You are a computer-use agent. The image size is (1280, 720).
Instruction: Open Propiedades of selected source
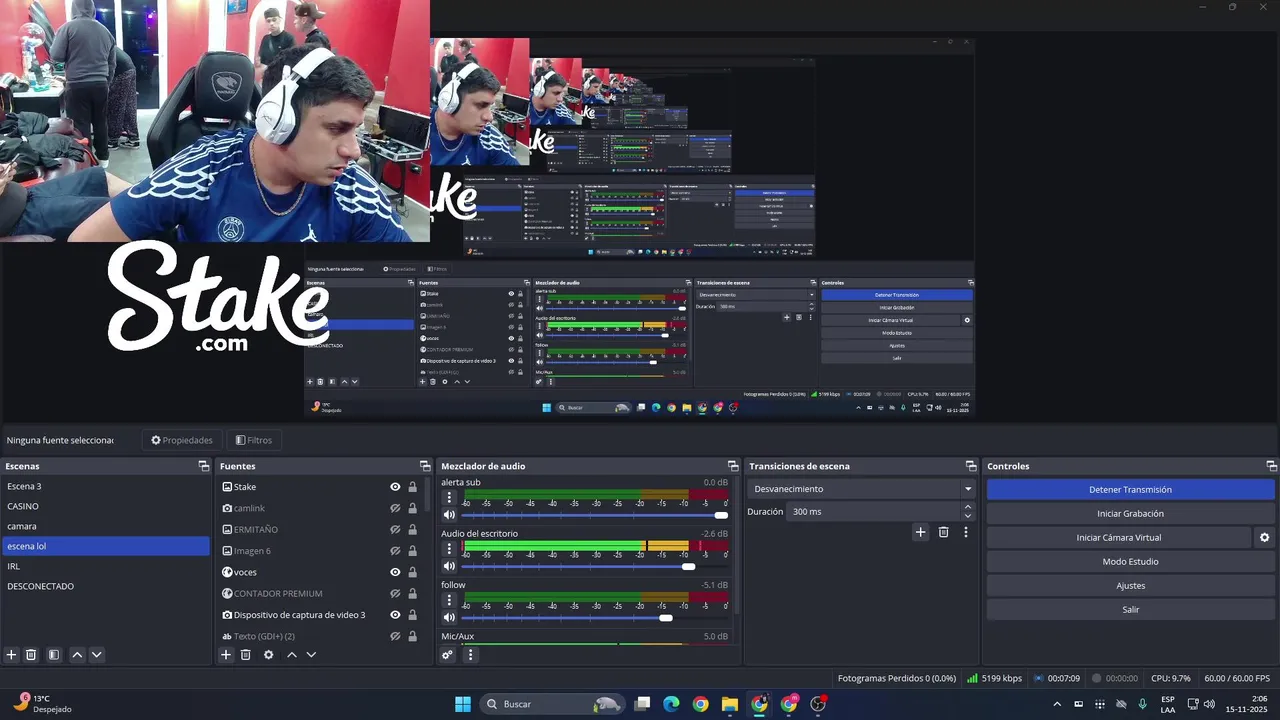pyautogui.click(x=182, y=440)
